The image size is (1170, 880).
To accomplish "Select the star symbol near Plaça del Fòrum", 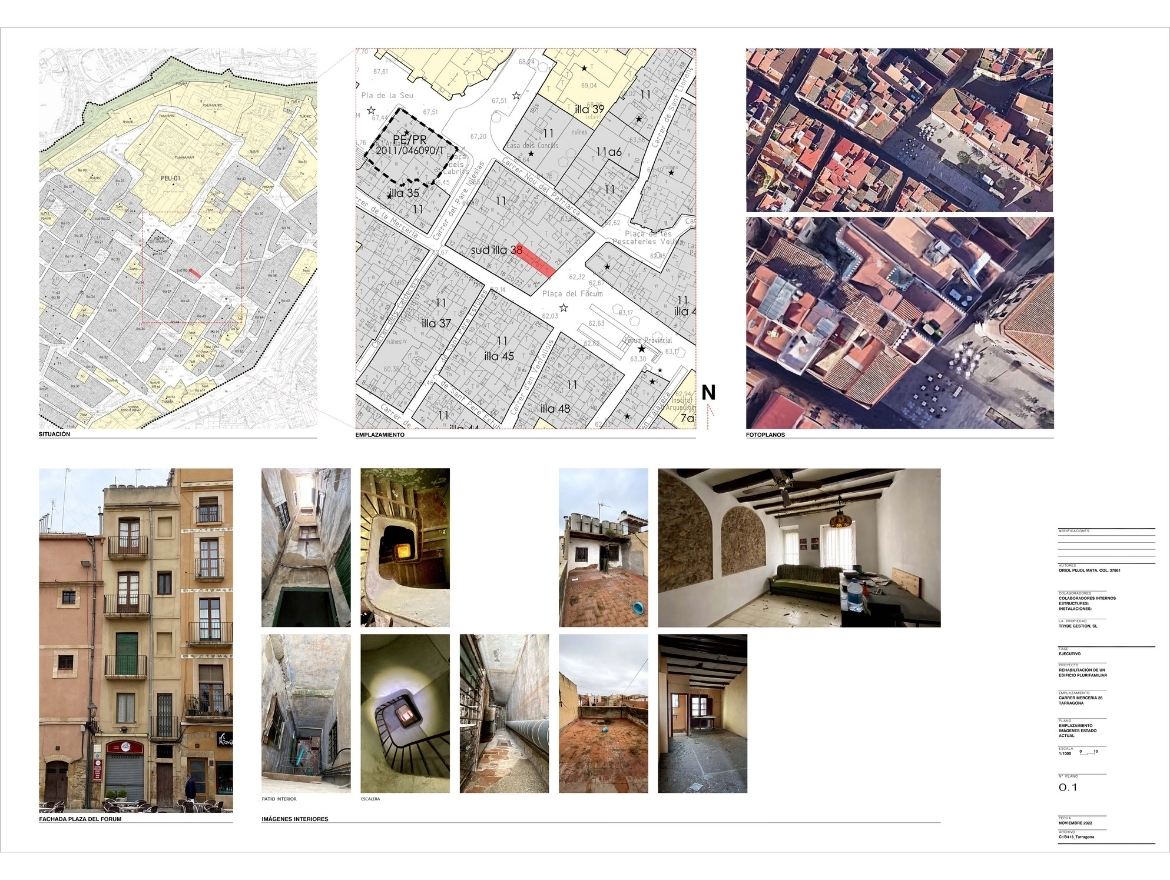I will [563, 308].
